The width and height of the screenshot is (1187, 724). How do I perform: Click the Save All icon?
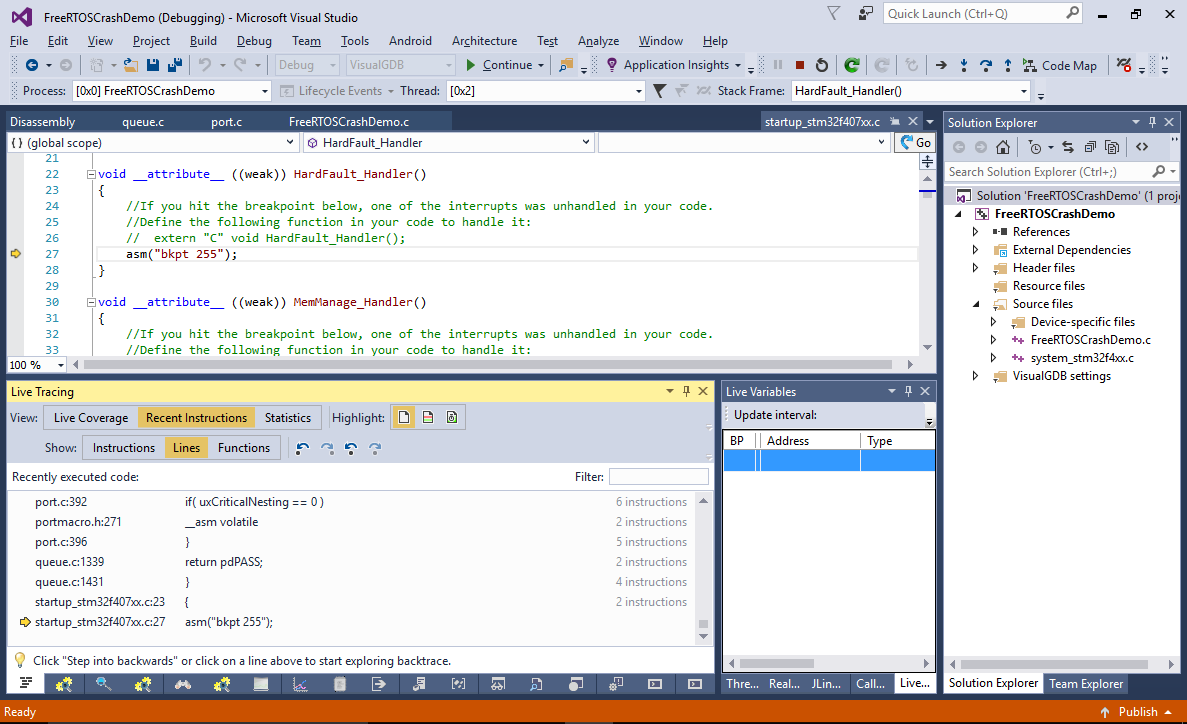tap(174, 65)
